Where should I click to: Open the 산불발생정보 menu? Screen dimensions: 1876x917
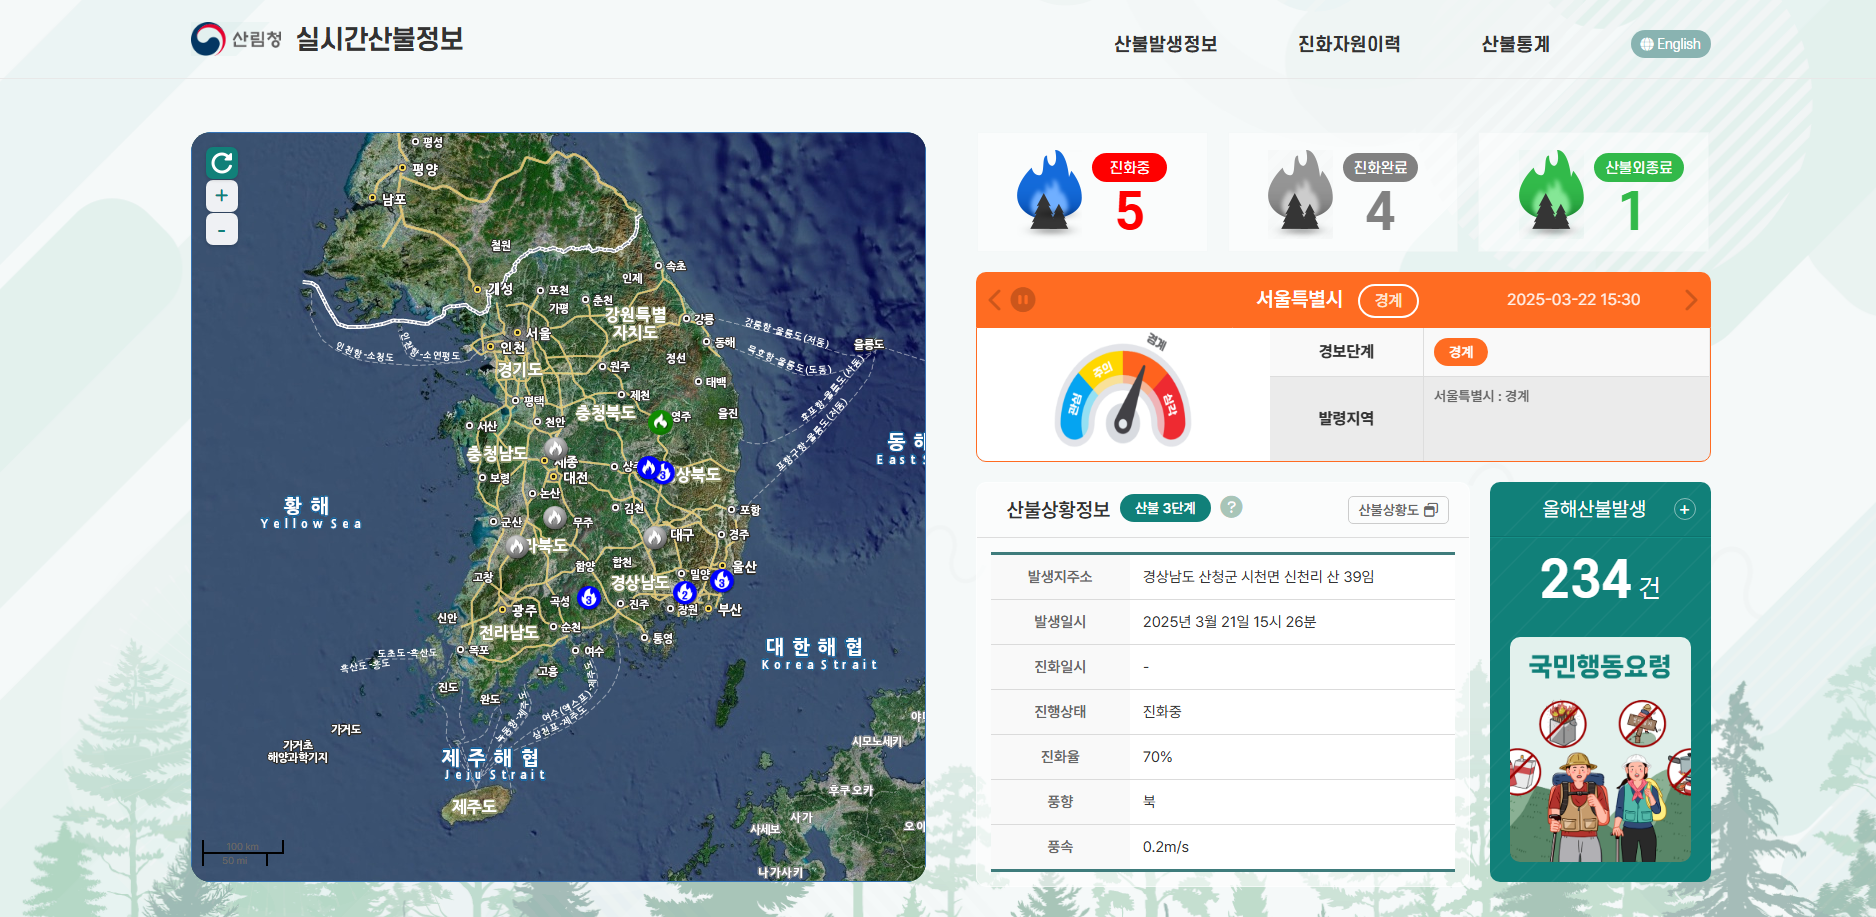[x=1165, y=44]
